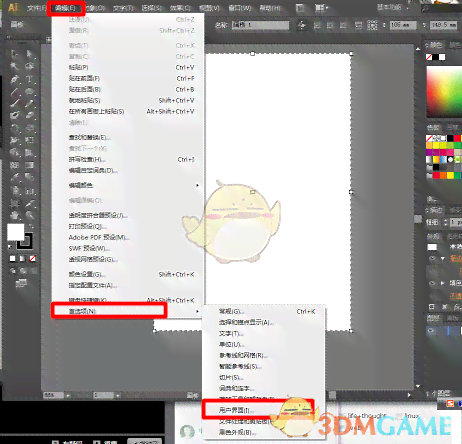The width and height of the screenshot is (462, 444).
Task: Set paint mode to None (red slash)
Action: 32,259
